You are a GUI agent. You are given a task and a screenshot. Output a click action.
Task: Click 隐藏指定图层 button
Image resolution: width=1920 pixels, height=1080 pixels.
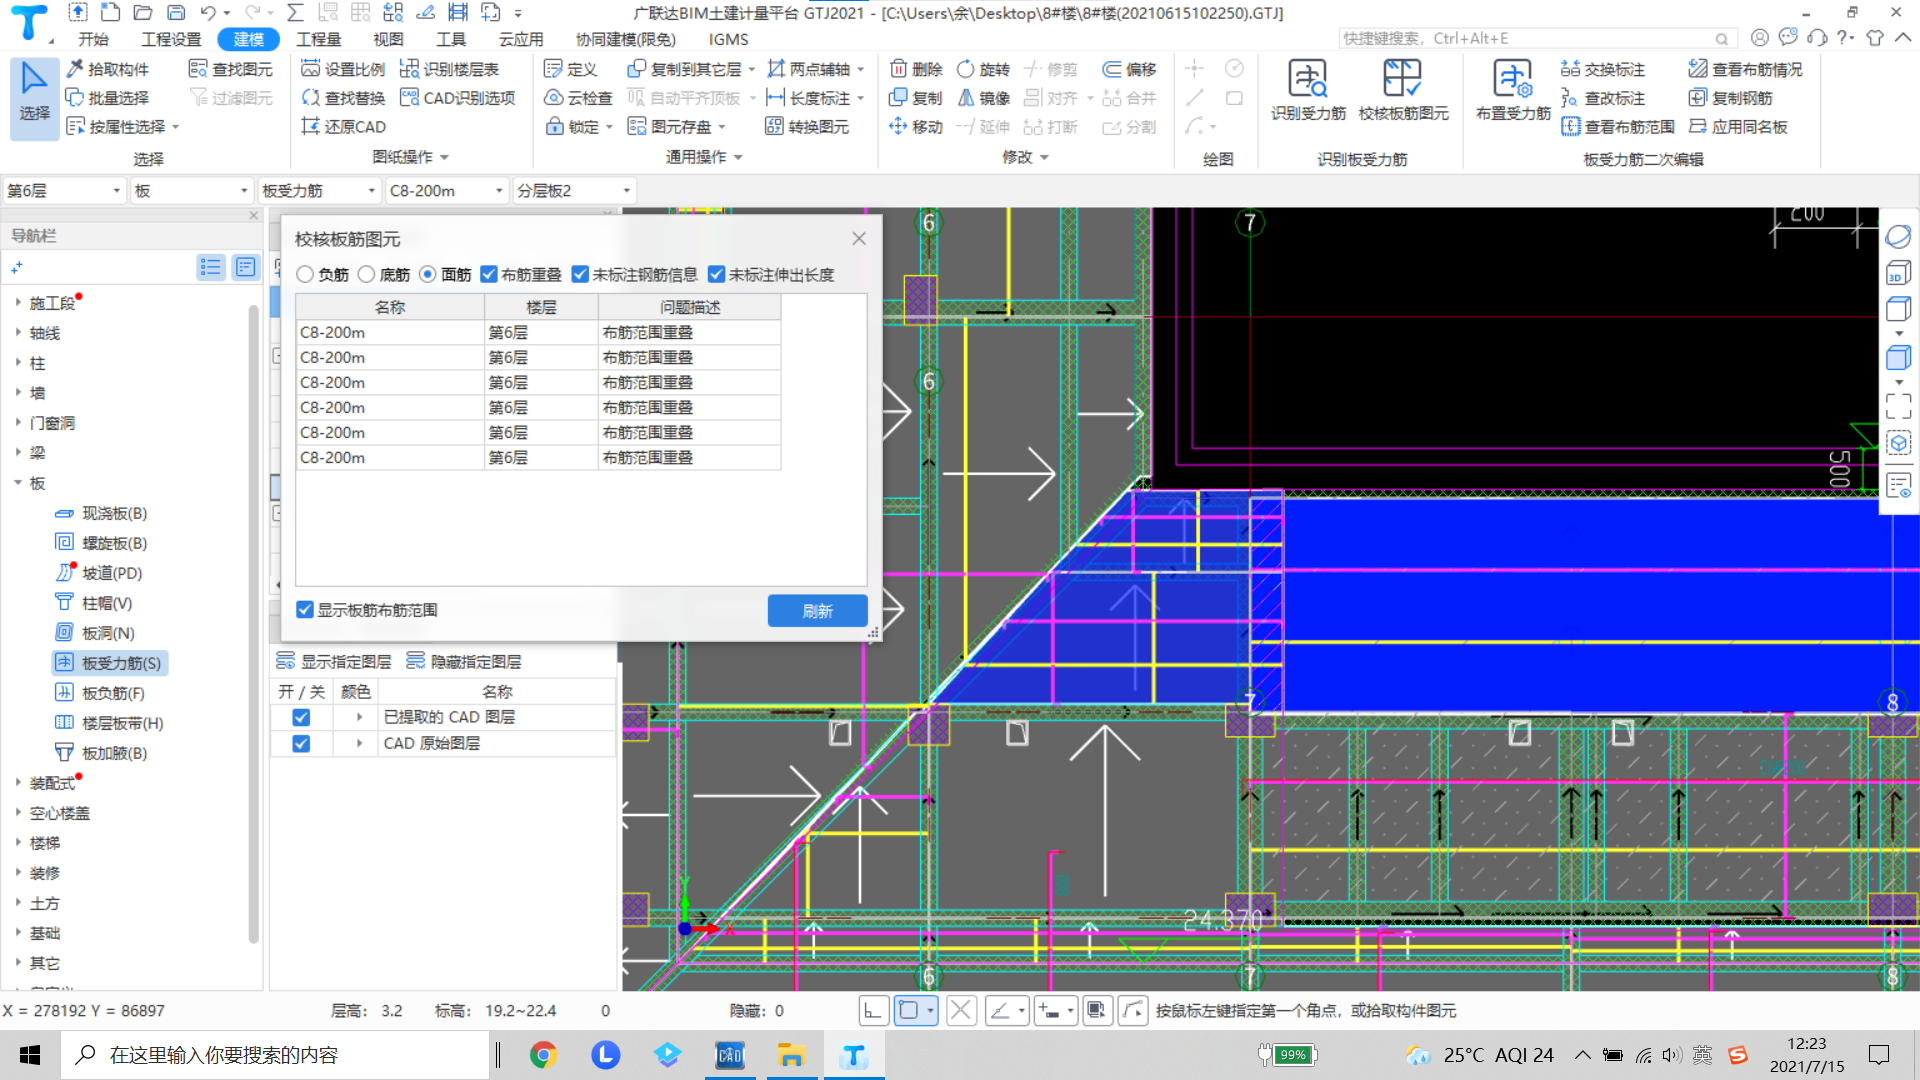coord(464,661)
